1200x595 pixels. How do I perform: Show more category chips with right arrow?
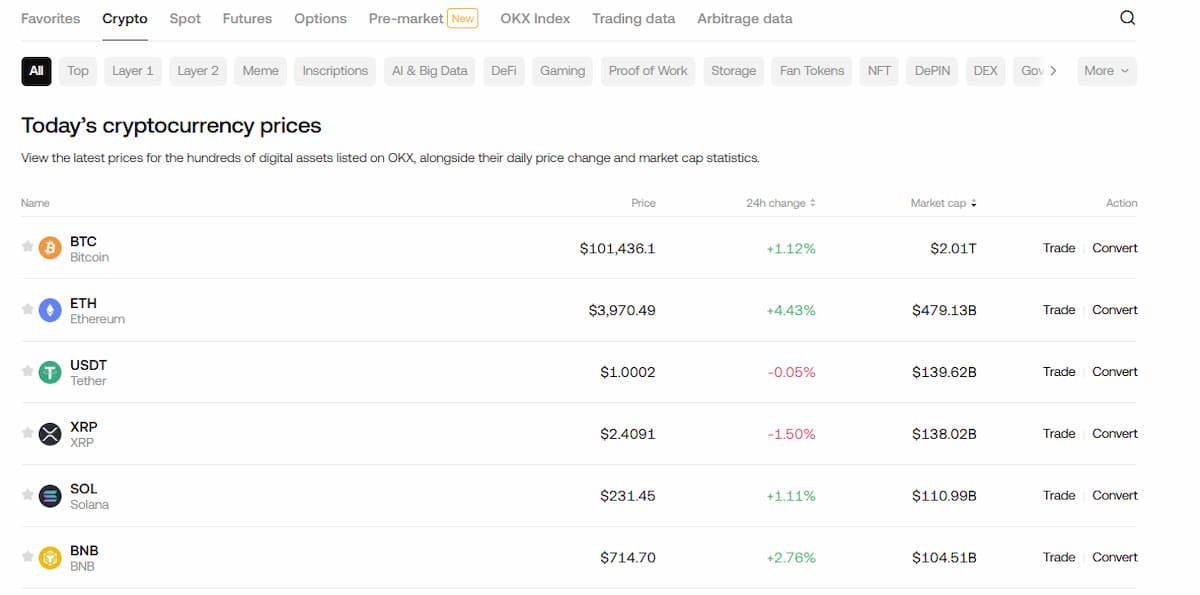click(x=1052, y=71)
